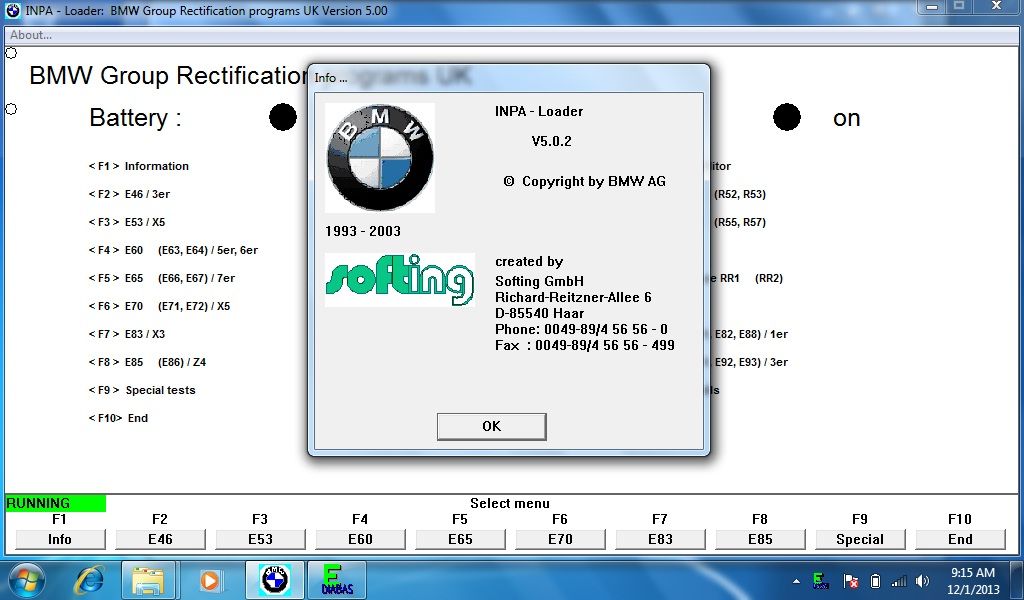
Task: Click '< F5 > E65' menu line
Action: click(161, 278)
